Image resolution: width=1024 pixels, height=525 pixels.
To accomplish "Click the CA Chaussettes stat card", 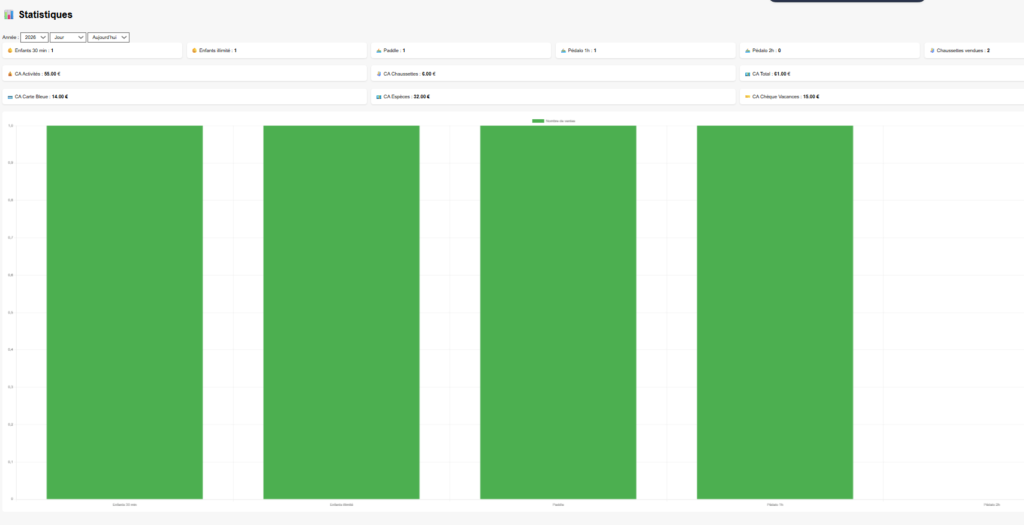I will pyautogui.click(x=553, y=74).
